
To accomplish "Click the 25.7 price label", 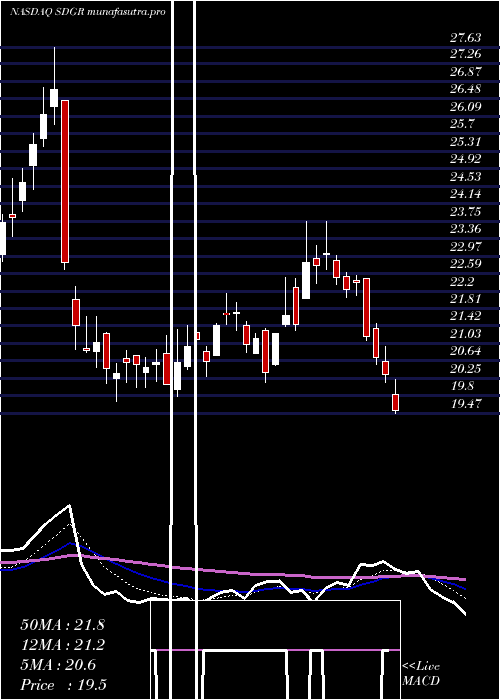I will [462, 124].
